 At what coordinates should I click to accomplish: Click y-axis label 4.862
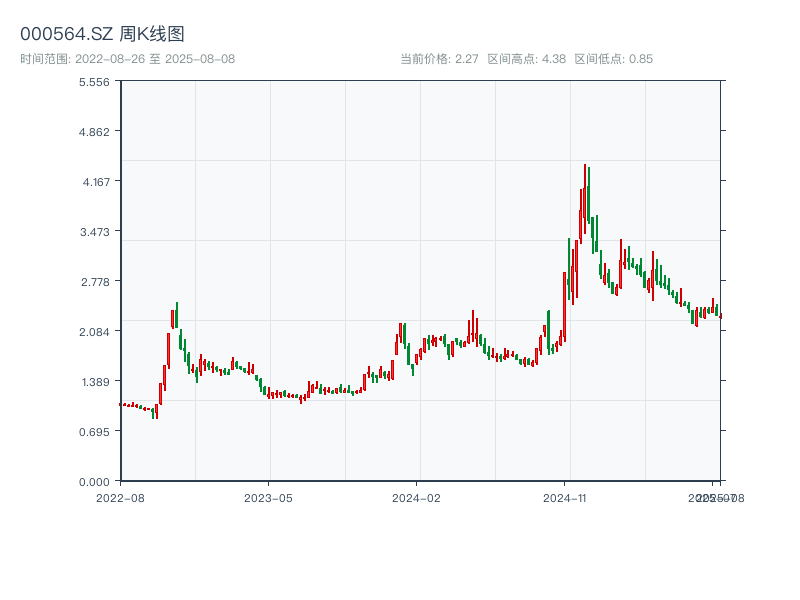point(94,132)
